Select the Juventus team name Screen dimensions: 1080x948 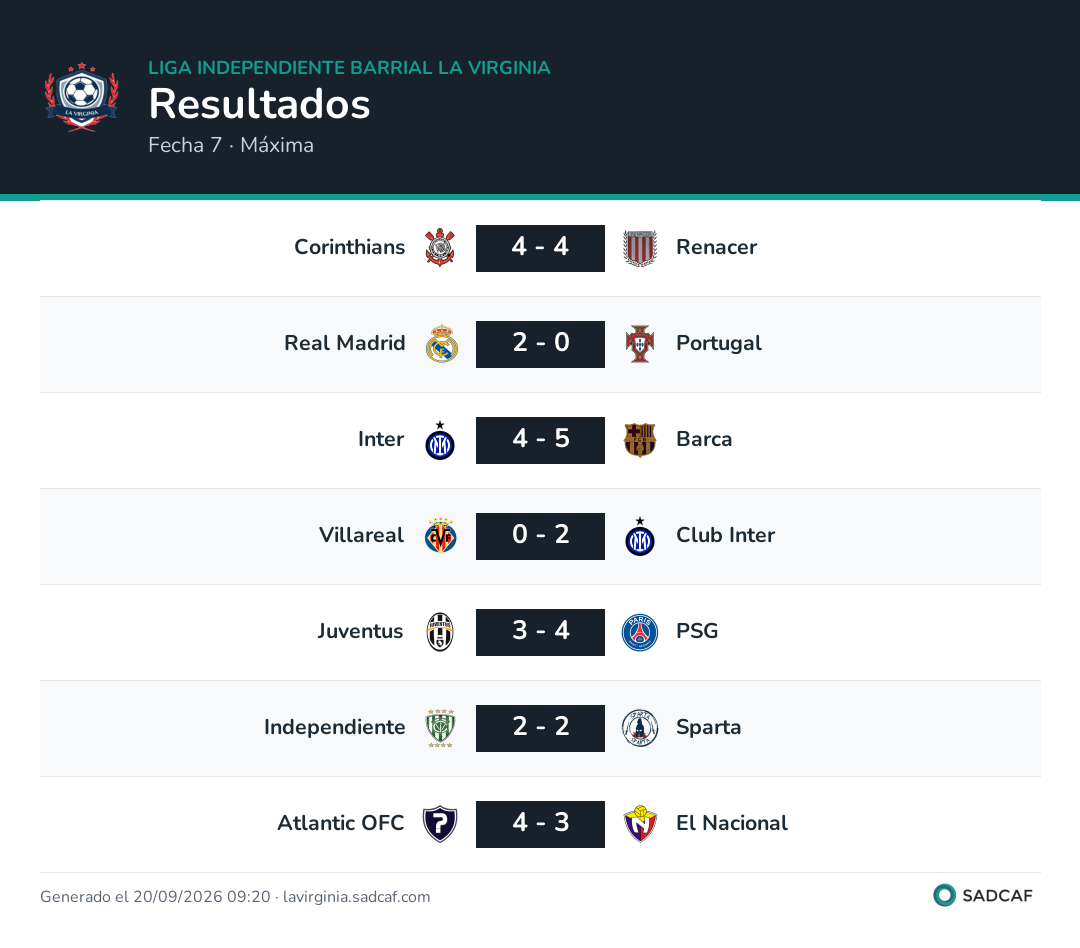(360, 631)
